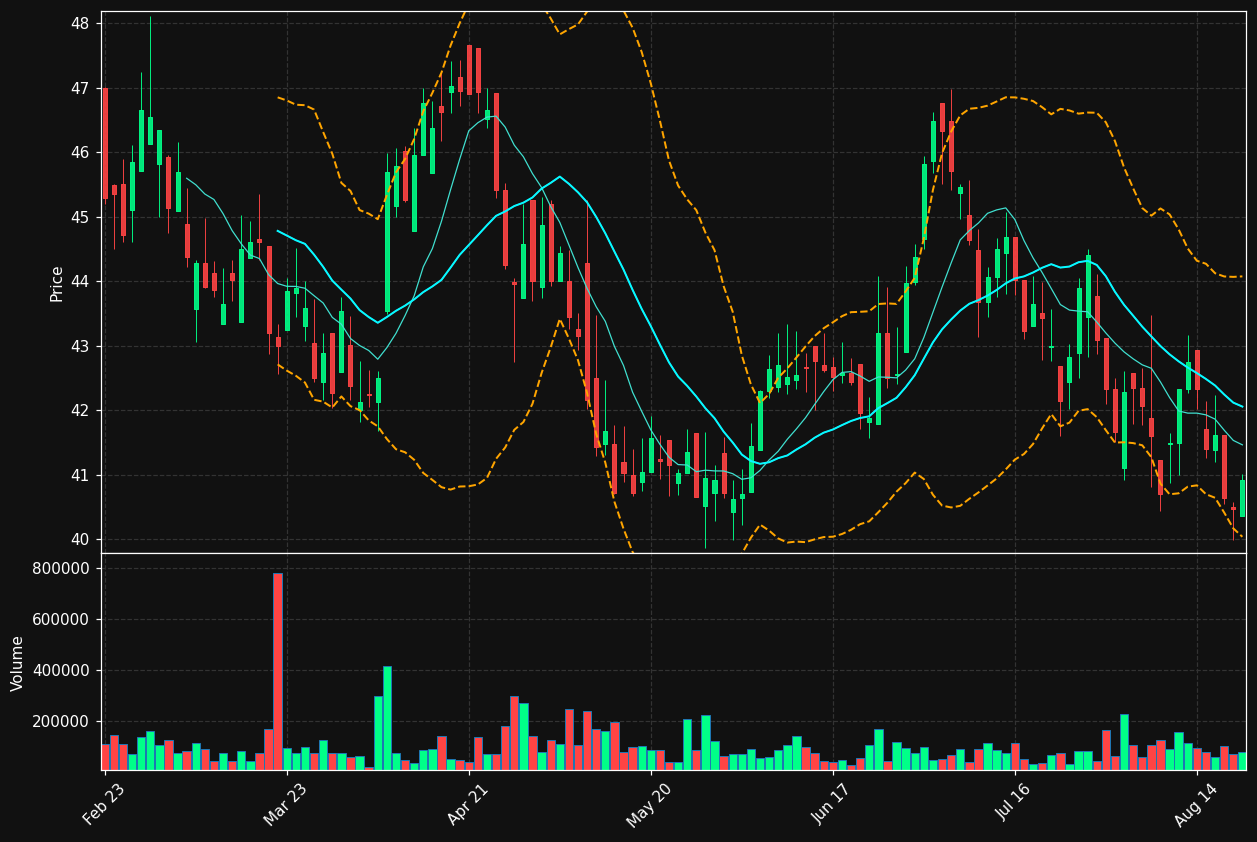Select the 41 price axis tick label
The image size is (1257, 842).
click(81, 475)
